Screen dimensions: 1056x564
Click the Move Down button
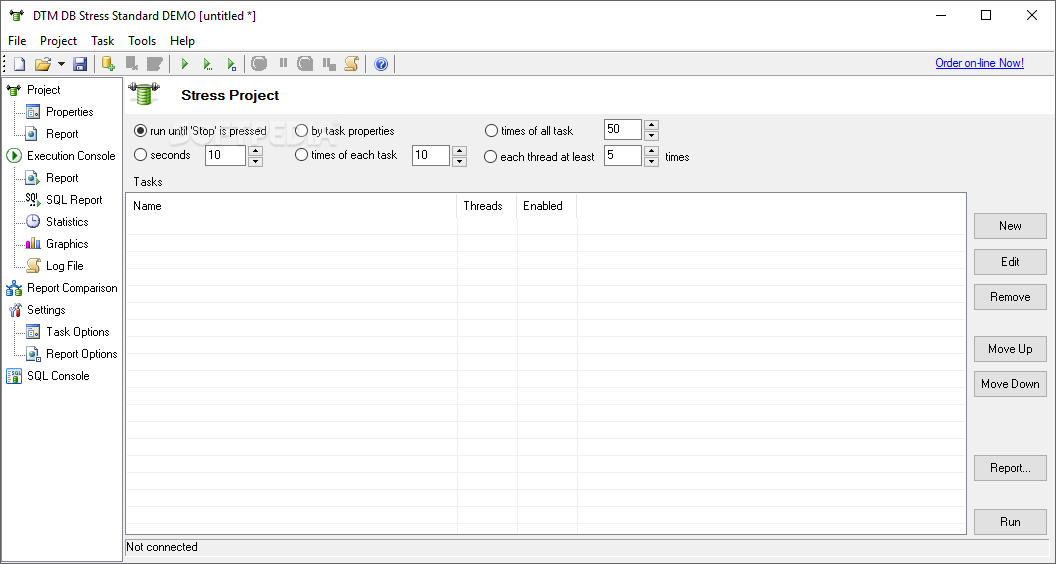pyautogui.click(x=1010, y=384)
